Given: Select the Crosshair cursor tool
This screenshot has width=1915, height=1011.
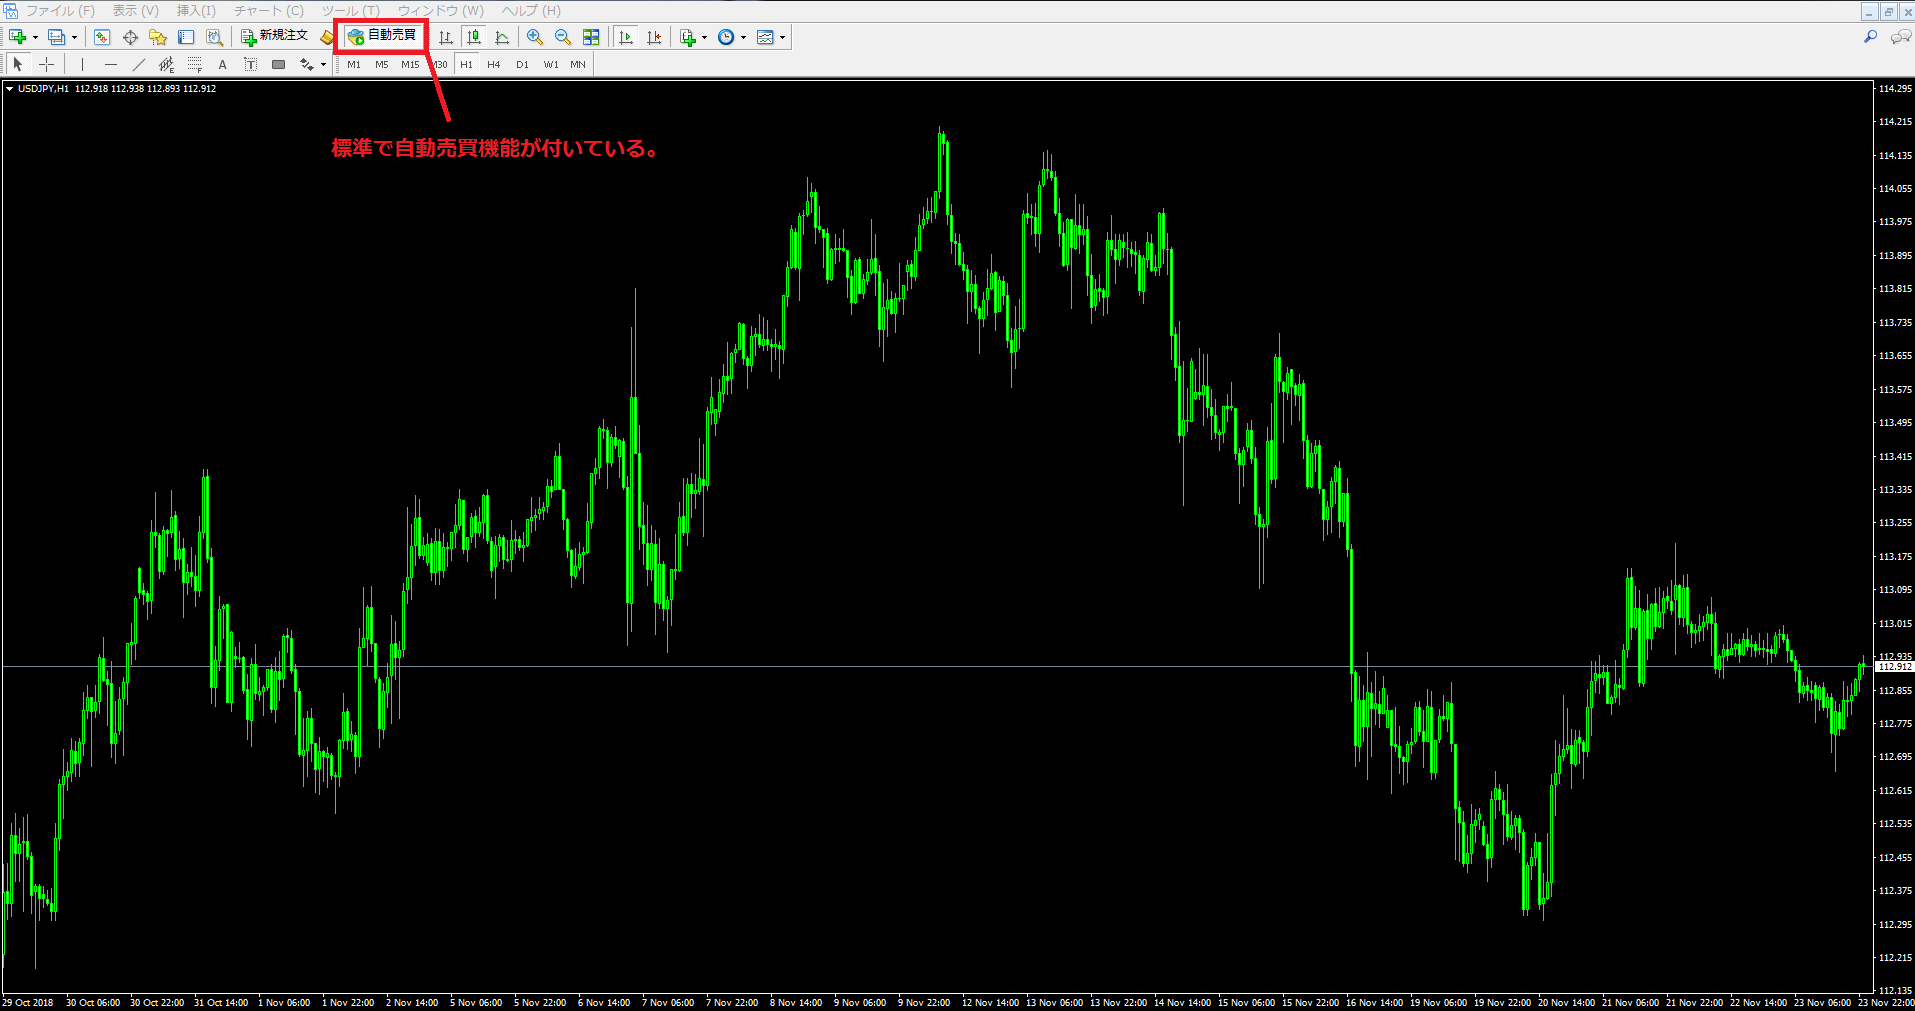Looking at the screenshot, I should [46, 64].
